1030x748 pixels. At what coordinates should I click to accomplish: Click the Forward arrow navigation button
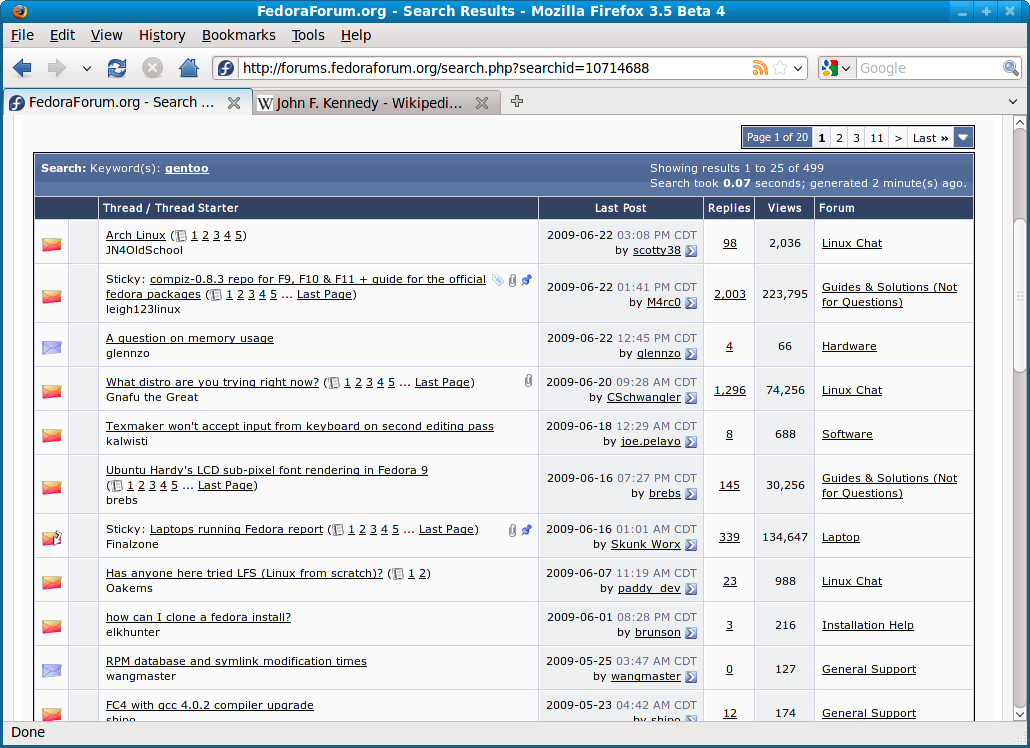pos(57,68)
